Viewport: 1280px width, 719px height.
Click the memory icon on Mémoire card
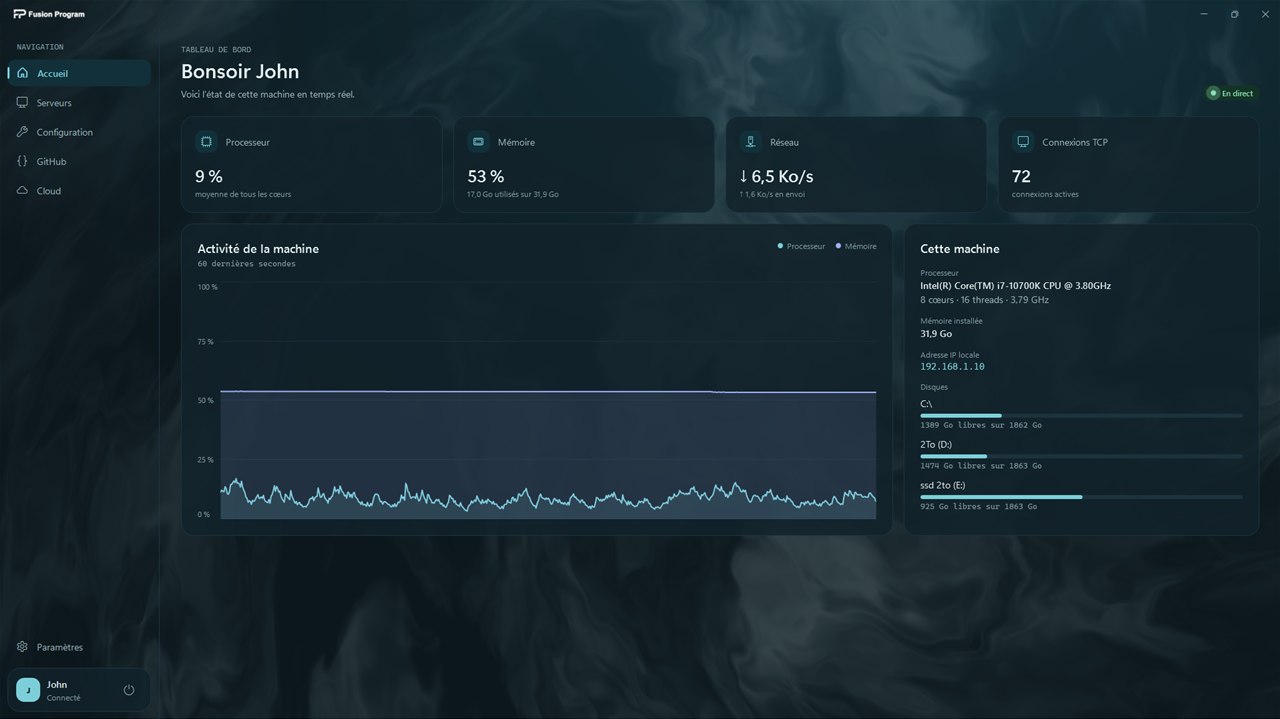click(x=478, y=142)
